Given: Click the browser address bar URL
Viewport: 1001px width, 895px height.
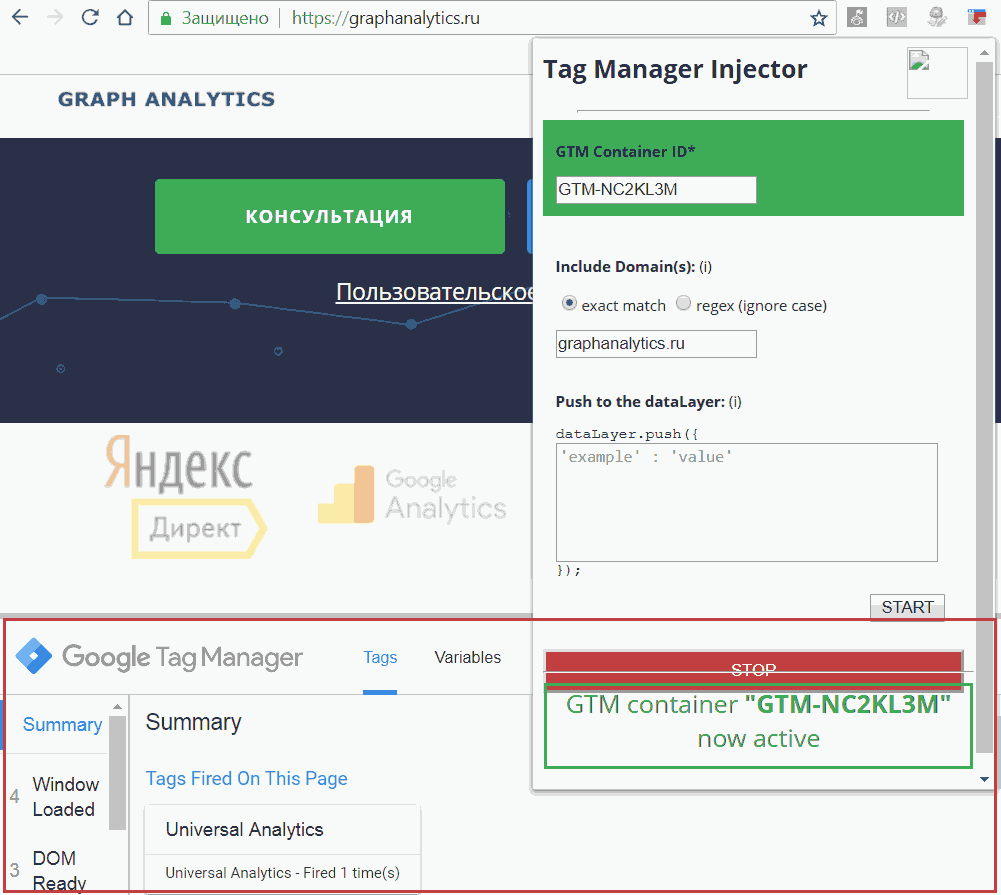Looking at the screenshot, I should click(x=385, y=19).
